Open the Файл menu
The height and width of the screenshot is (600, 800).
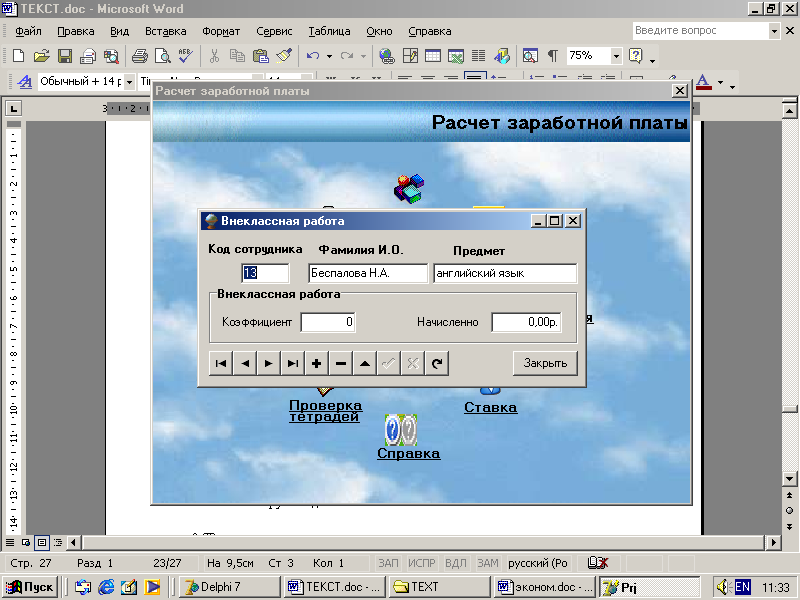[28, 31]
